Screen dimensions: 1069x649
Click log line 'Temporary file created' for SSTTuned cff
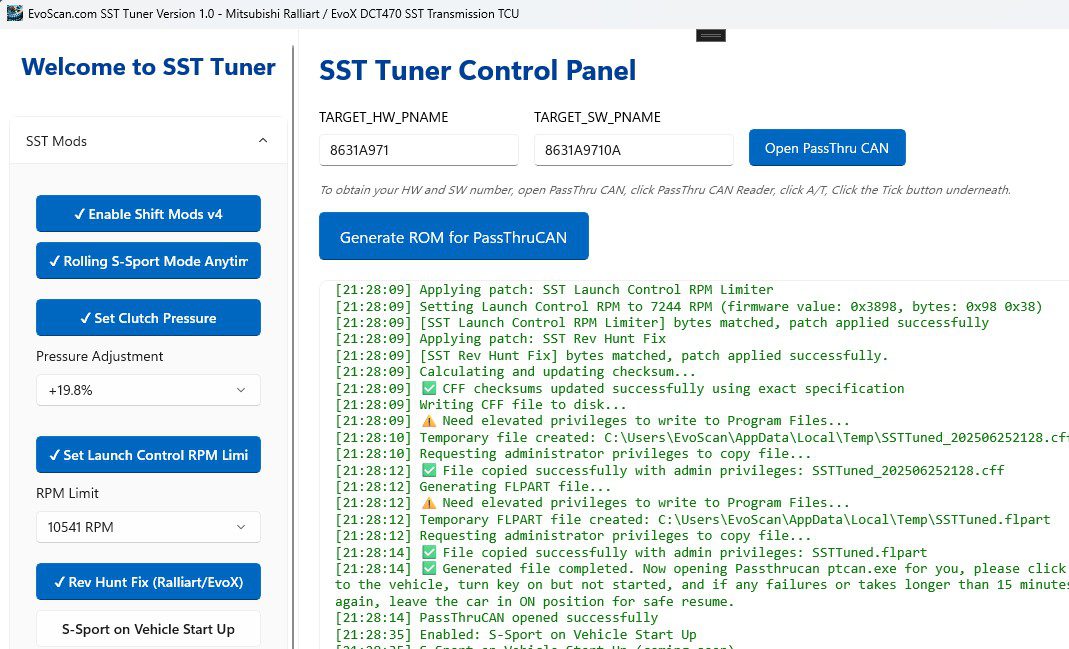click(x=702, y=438)
